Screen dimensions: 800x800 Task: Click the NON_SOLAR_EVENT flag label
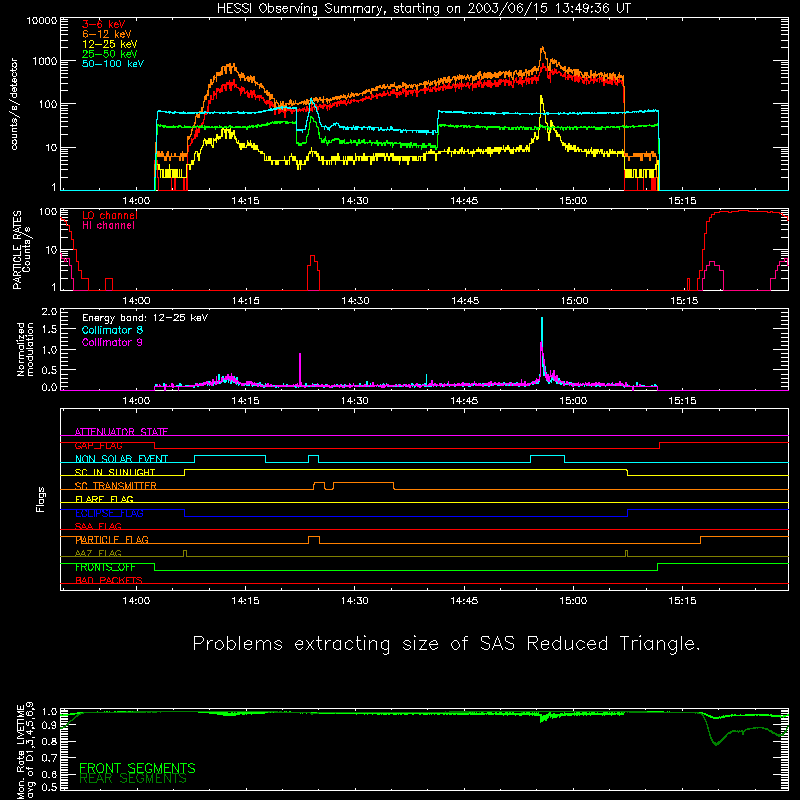point(121,459)
